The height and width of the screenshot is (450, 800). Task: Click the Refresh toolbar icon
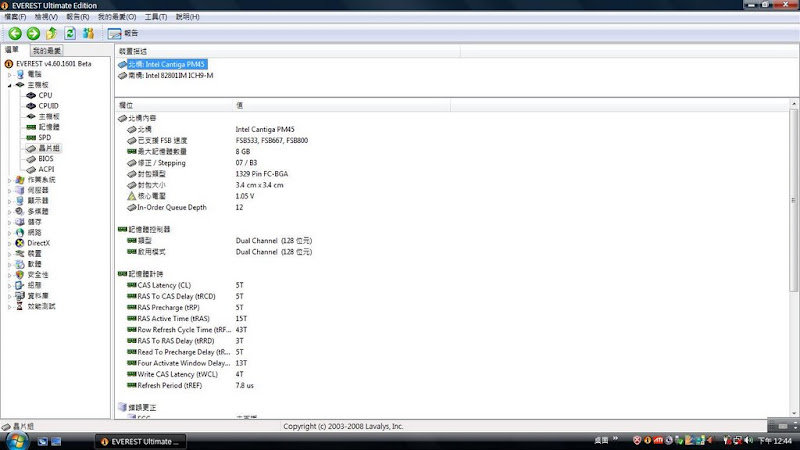[x=70, y=33]
